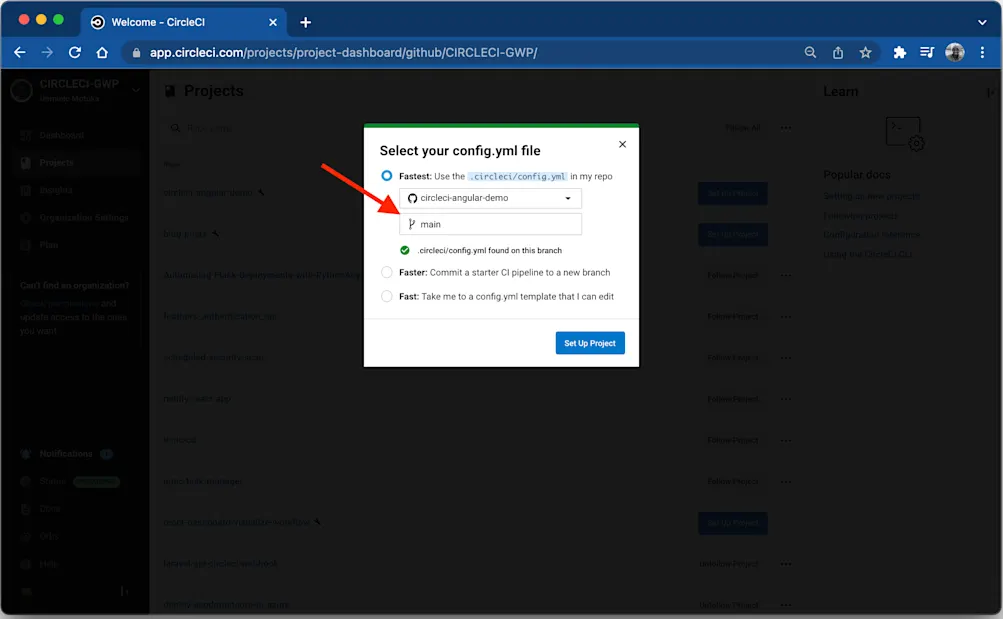
Task: Bookmark this page with the star icon
Action: [865, 52]
